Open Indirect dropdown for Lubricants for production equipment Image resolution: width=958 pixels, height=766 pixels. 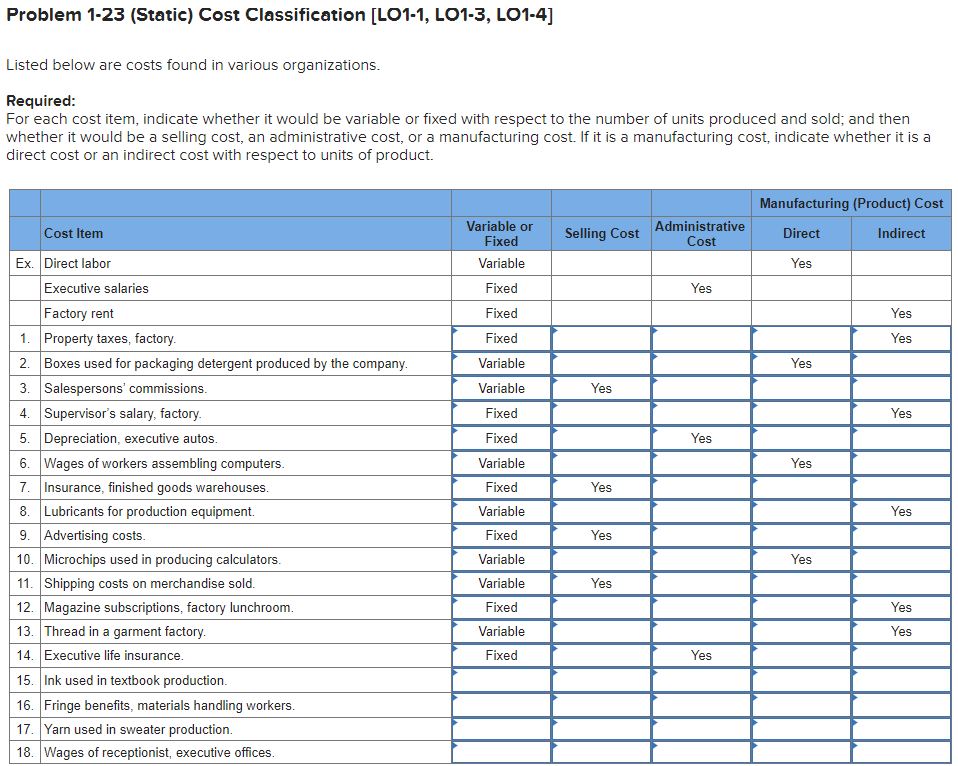(x=901, y=511)
